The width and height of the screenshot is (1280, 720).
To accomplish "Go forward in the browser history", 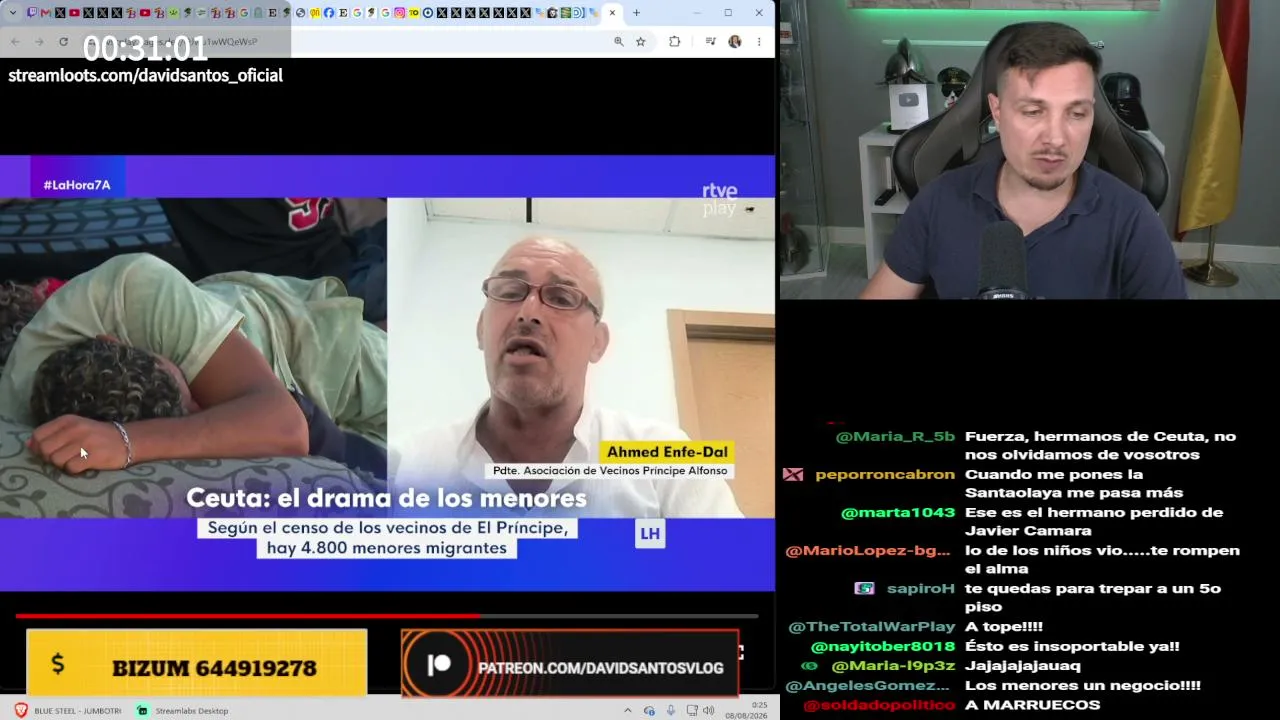I will click(x=39, y=42).
